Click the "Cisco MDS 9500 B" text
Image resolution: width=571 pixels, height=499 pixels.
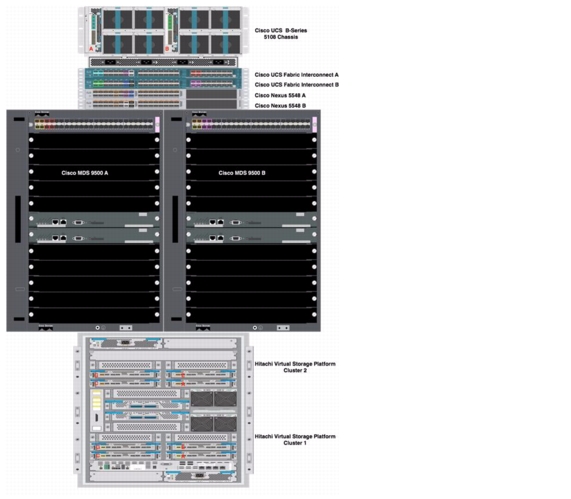[242, 173]
